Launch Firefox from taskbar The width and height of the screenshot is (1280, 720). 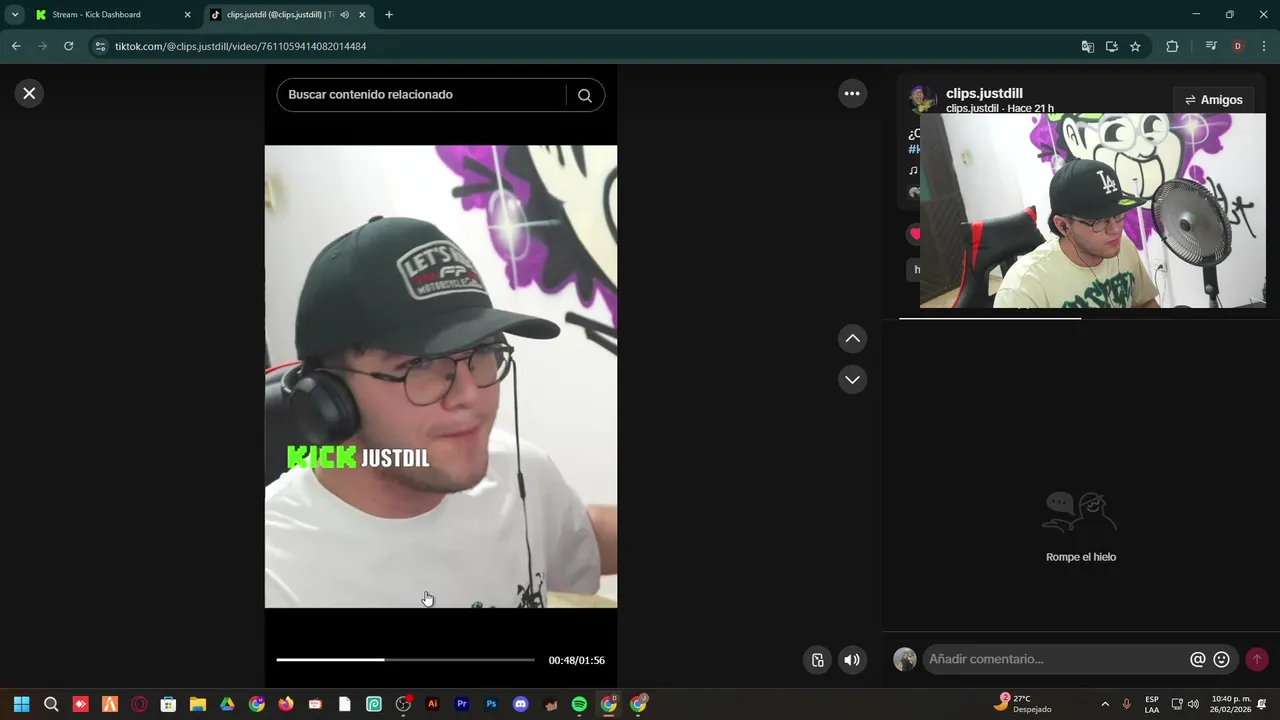point(286,704)
